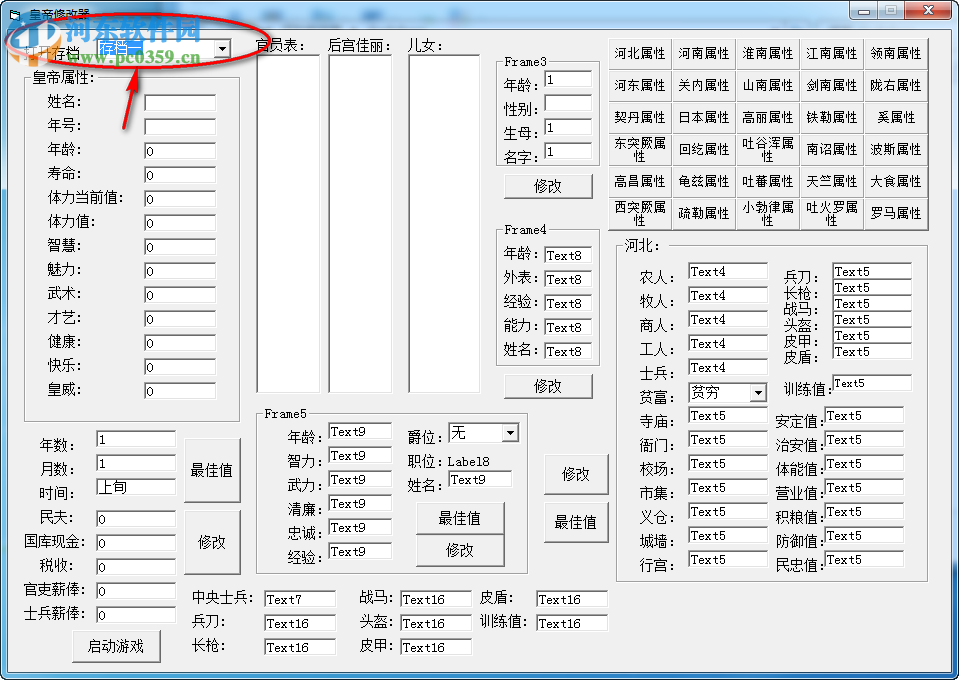Click 最佳值 next to the 年数 fields
The image size is (959, 680).
(212, 470)
